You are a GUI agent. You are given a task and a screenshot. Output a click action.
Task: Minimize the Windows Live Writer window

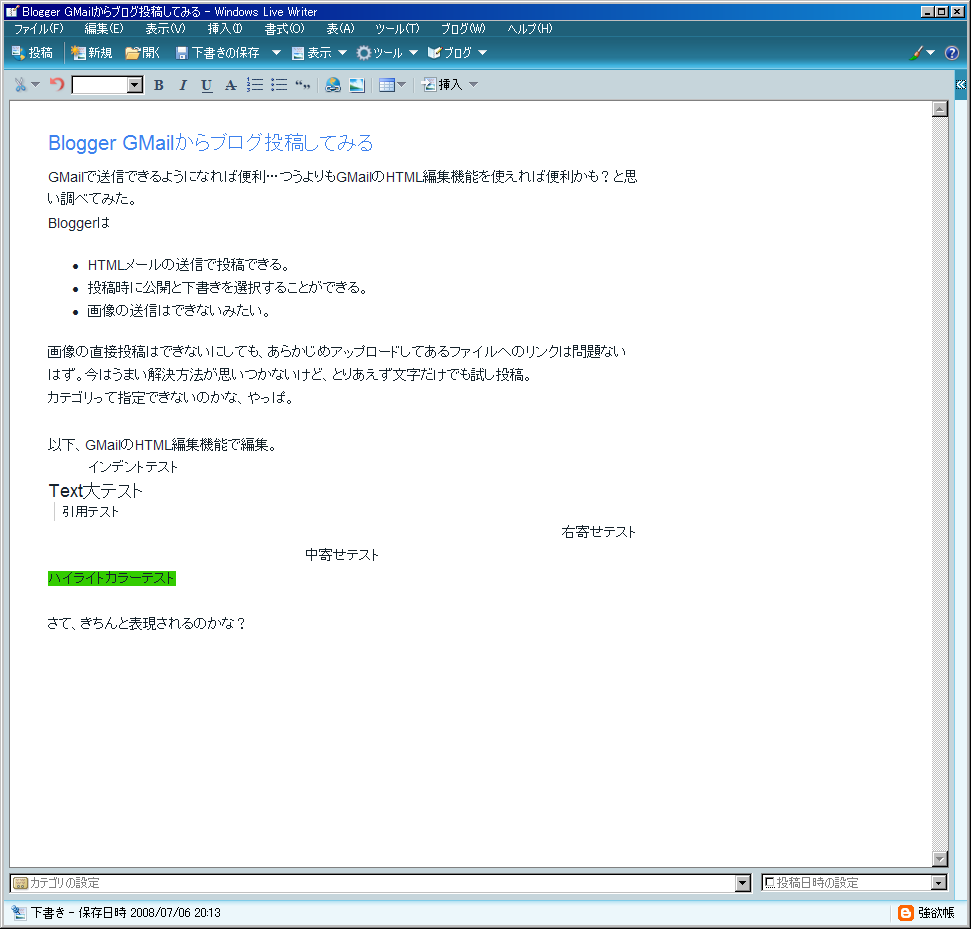[x=928, y=11]
